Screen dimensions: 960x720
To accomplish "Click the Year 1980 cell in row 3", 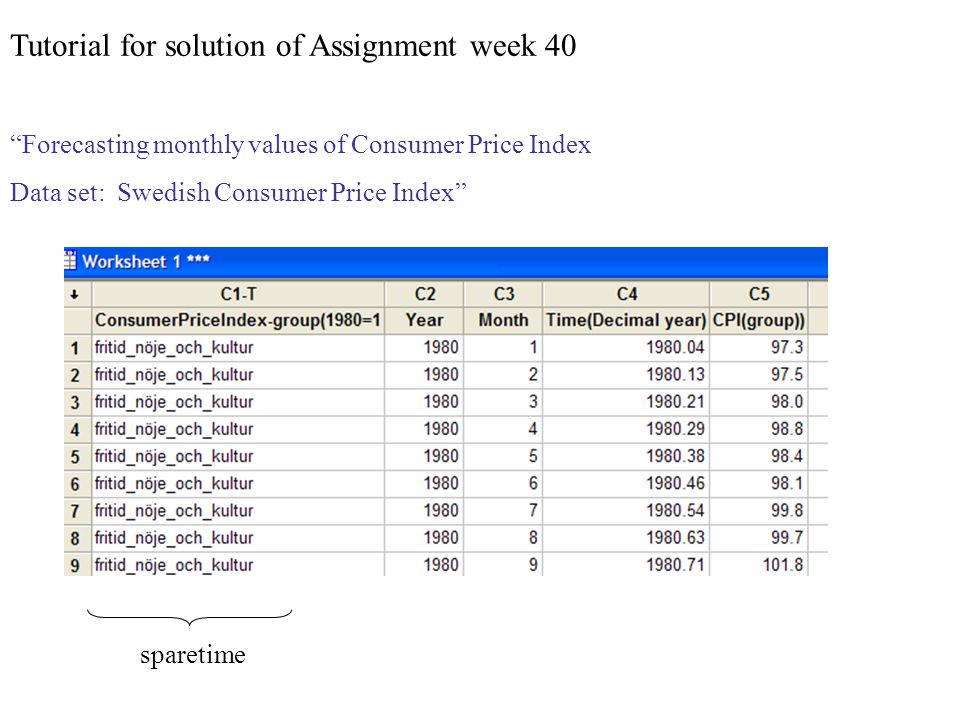I will click(x=425, y=402).
